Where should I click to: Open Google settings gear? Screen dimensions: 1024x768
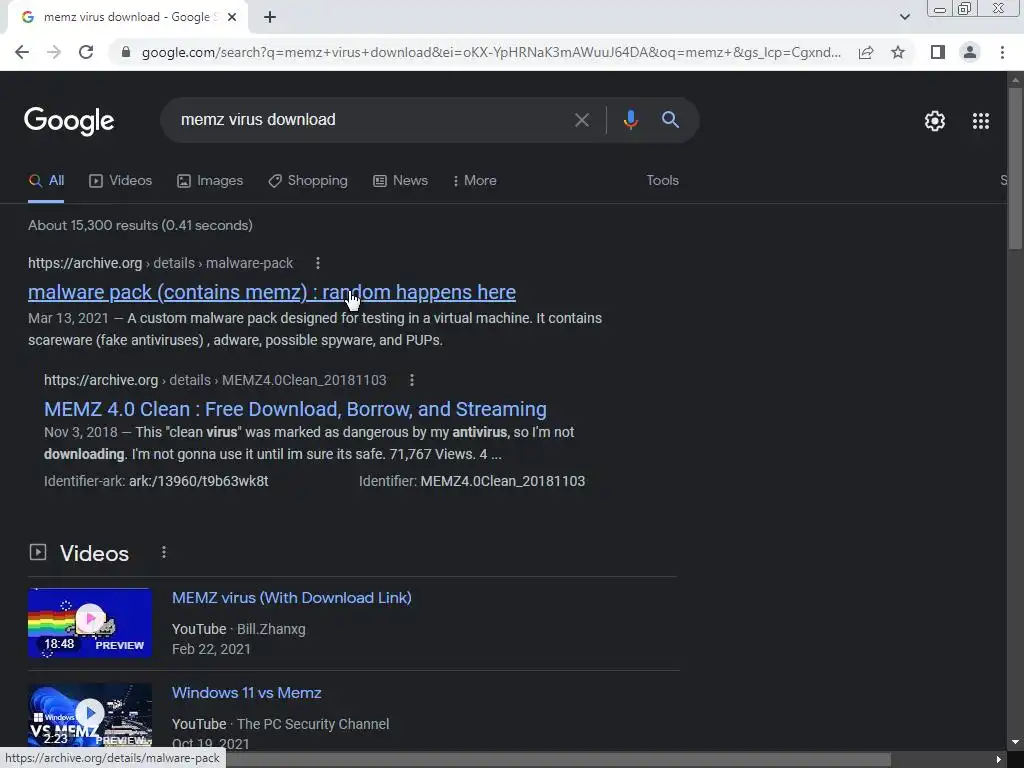pyautogui.click(x=935, y=121)
